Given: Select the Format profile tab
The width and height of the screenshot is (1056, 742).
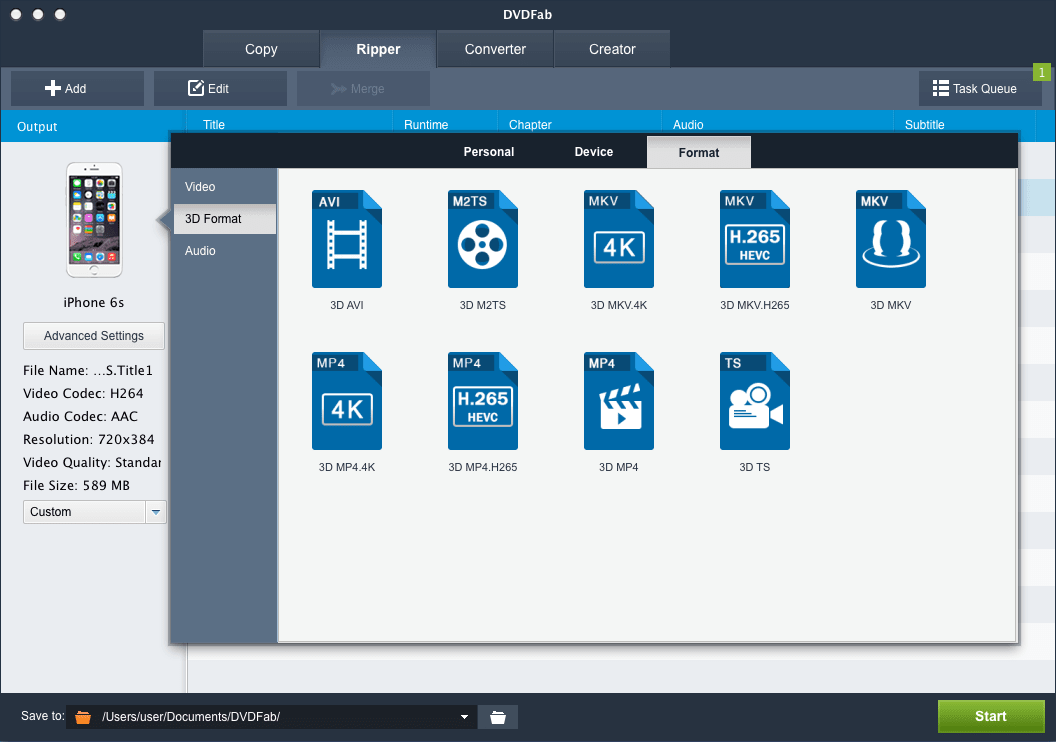Looking at the screenshot, I should (699, 153).
